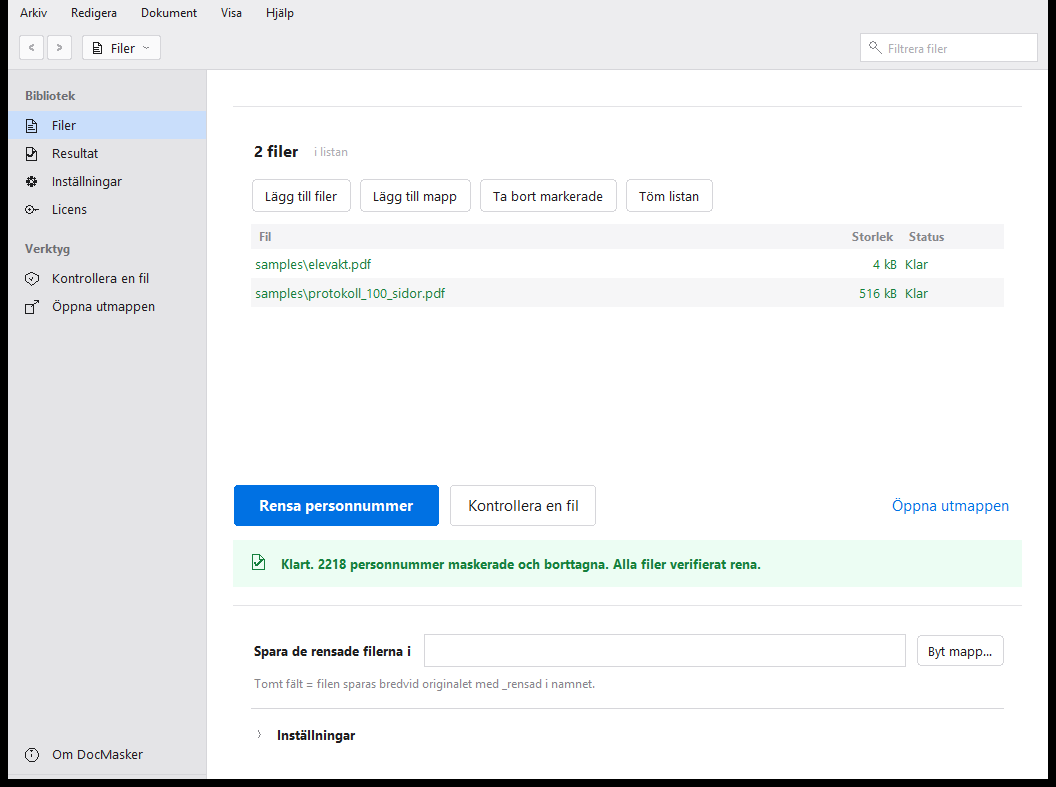Open the Arkiv menu
1056x787 pixels.
point(34,13)
